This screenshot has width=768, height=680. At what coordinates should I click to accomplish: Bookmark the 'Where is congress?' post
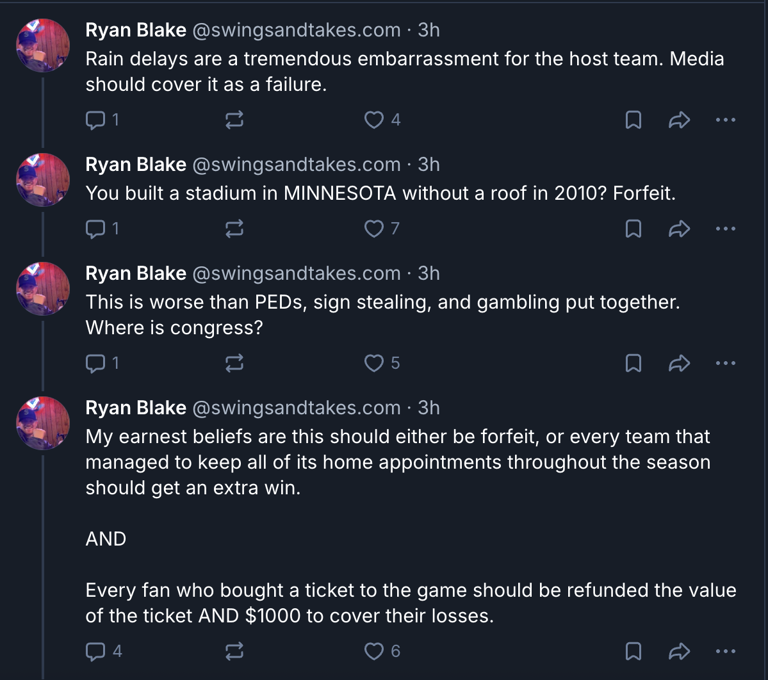pos(633,363)
